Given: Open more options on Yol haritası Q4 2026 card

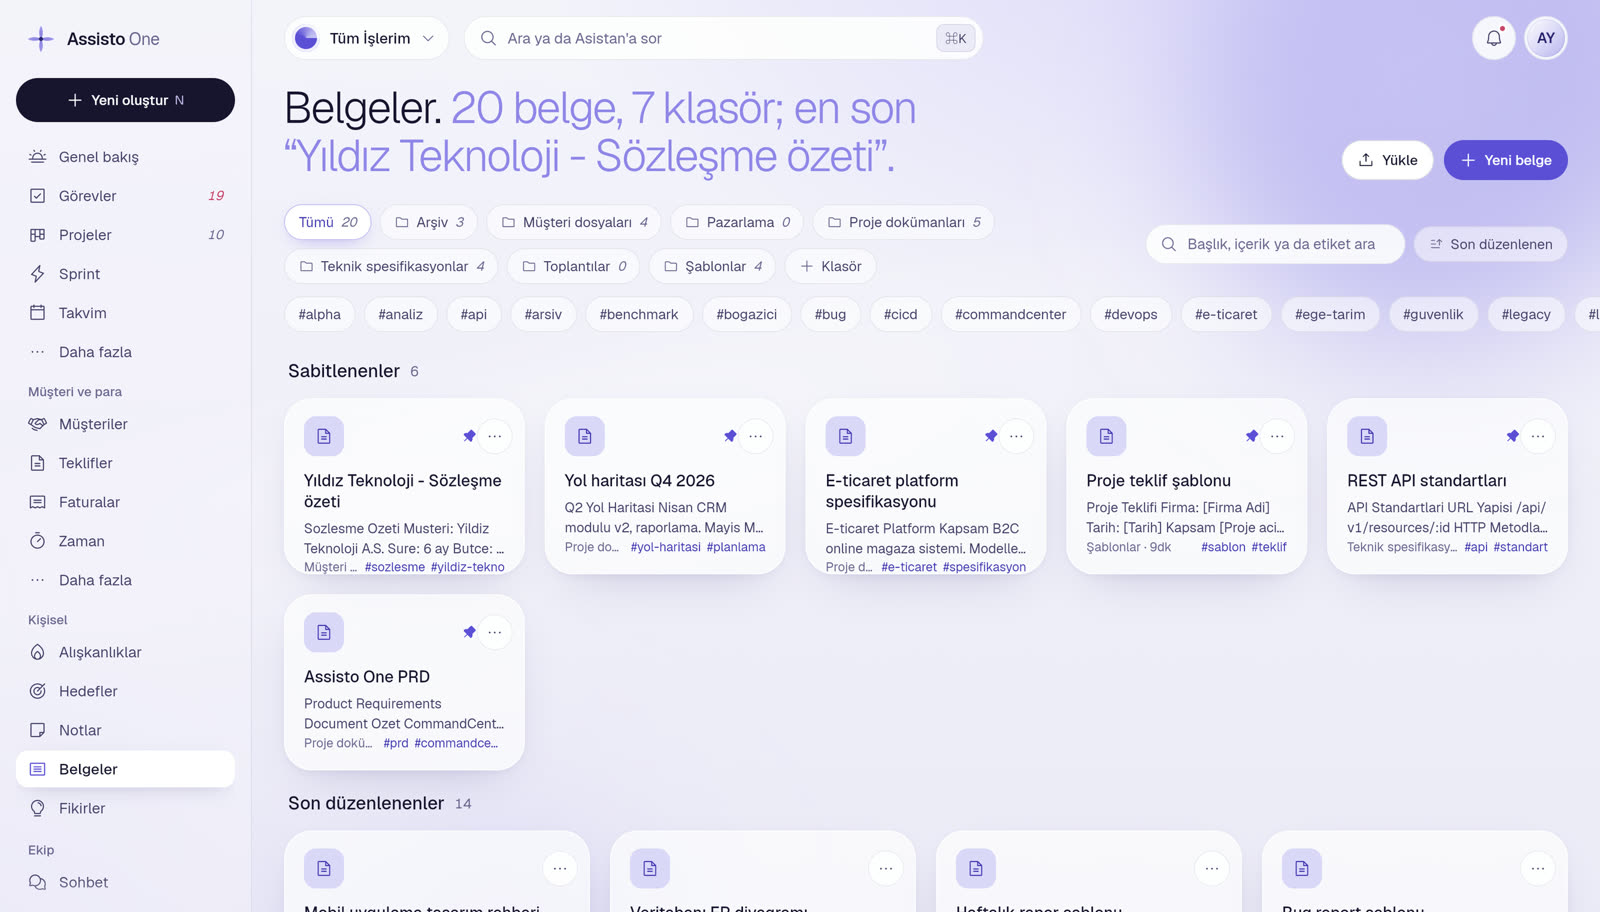Looking at the screenshot, I should 756,436.
